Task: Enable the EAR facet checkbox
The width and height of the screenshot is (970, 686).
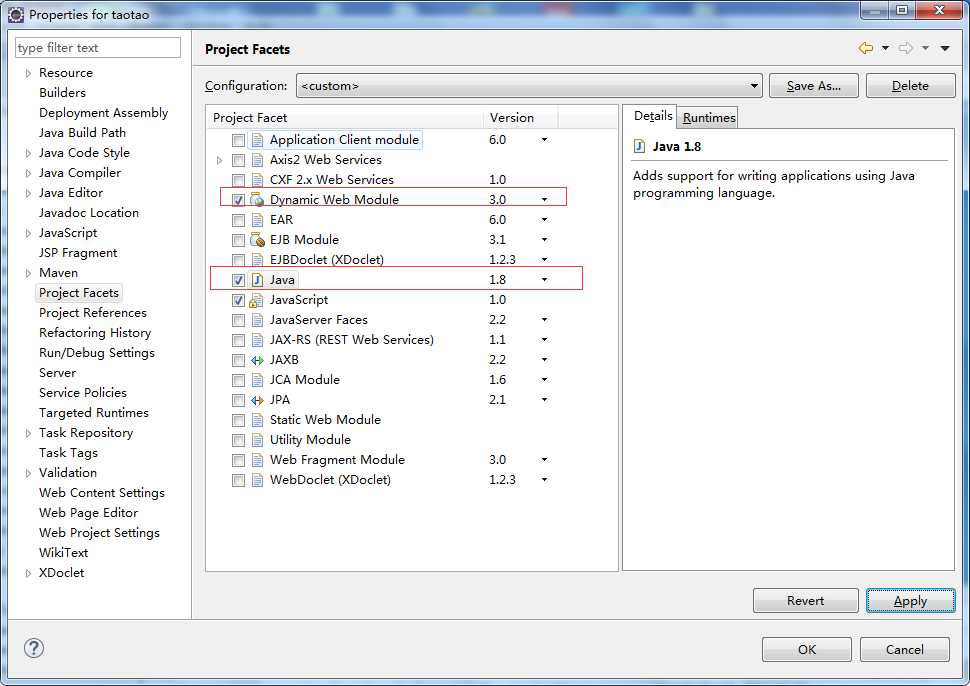Action: tap(238, 220)
